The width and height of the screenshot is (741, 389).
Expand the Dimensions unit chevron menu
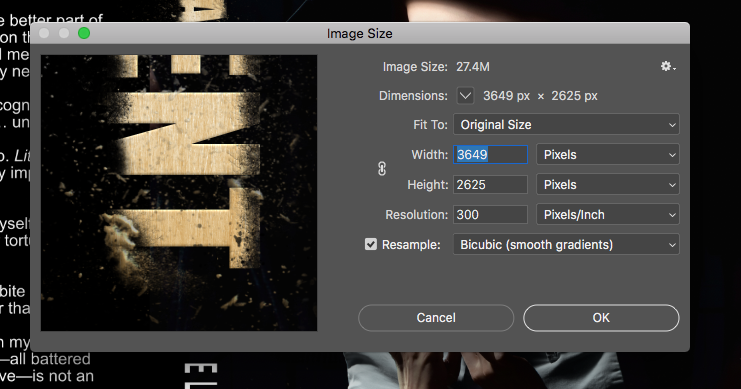point(465,96)
